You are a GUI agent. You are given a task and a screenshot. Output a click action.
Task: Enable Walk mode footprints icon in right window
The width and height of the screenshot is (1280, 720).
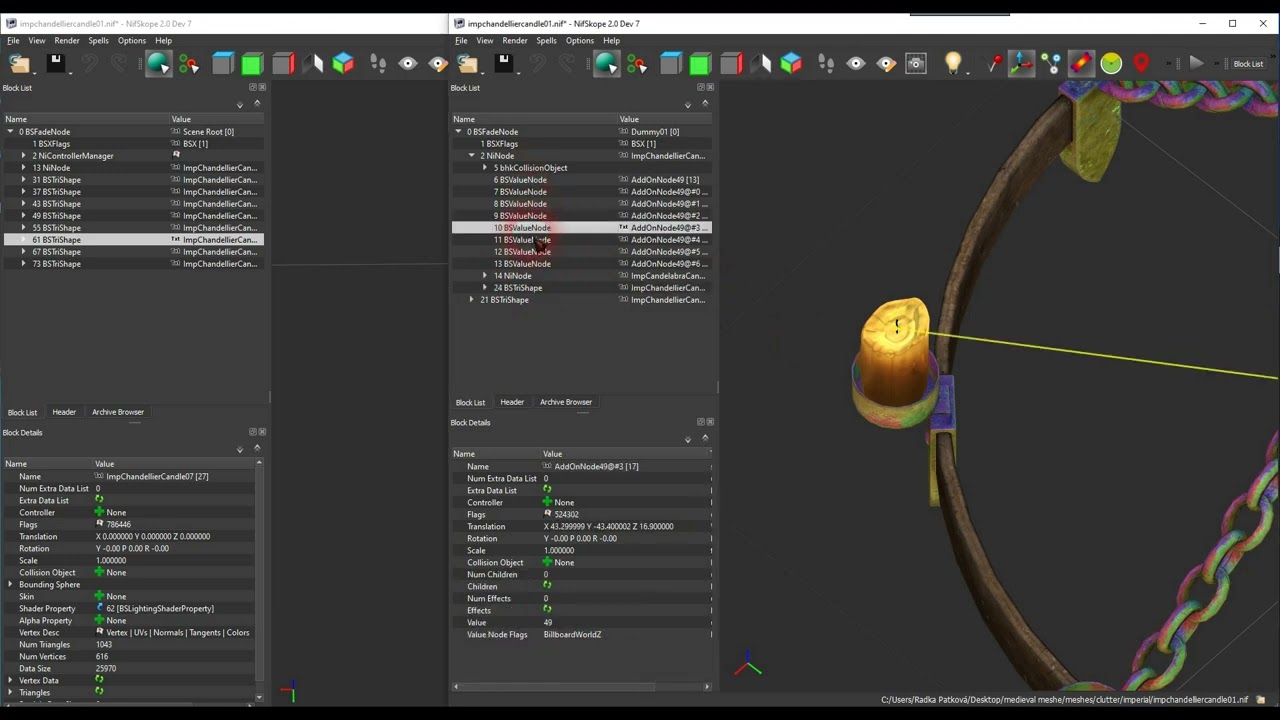point(826,64)
